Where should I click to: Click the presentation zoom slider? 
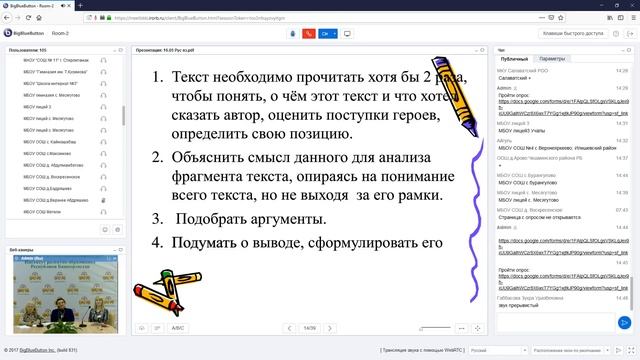435,328
